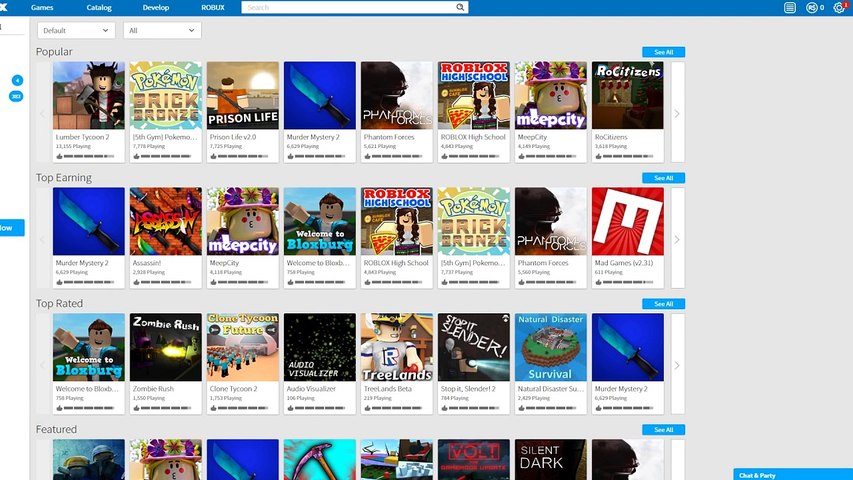The width and height of the screenshot is (853, 480).
Task: Open ROBLOX High School thumbnail in Popular
Action: 474,95
